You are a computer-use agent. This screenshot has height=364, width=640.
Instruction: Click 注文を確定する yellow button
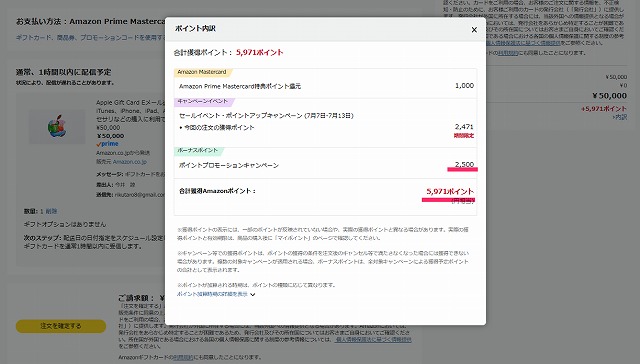pyautogui.click(x=61, y=326)
